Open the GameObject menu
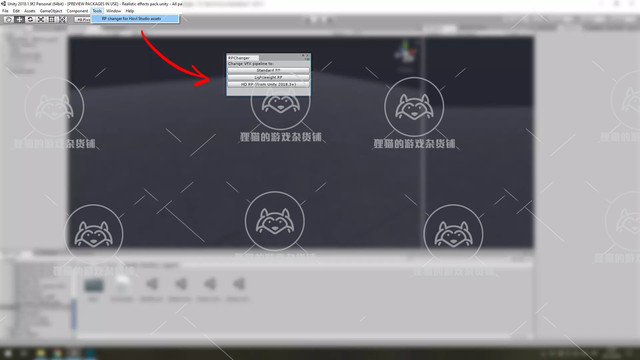 click(51, 11)
